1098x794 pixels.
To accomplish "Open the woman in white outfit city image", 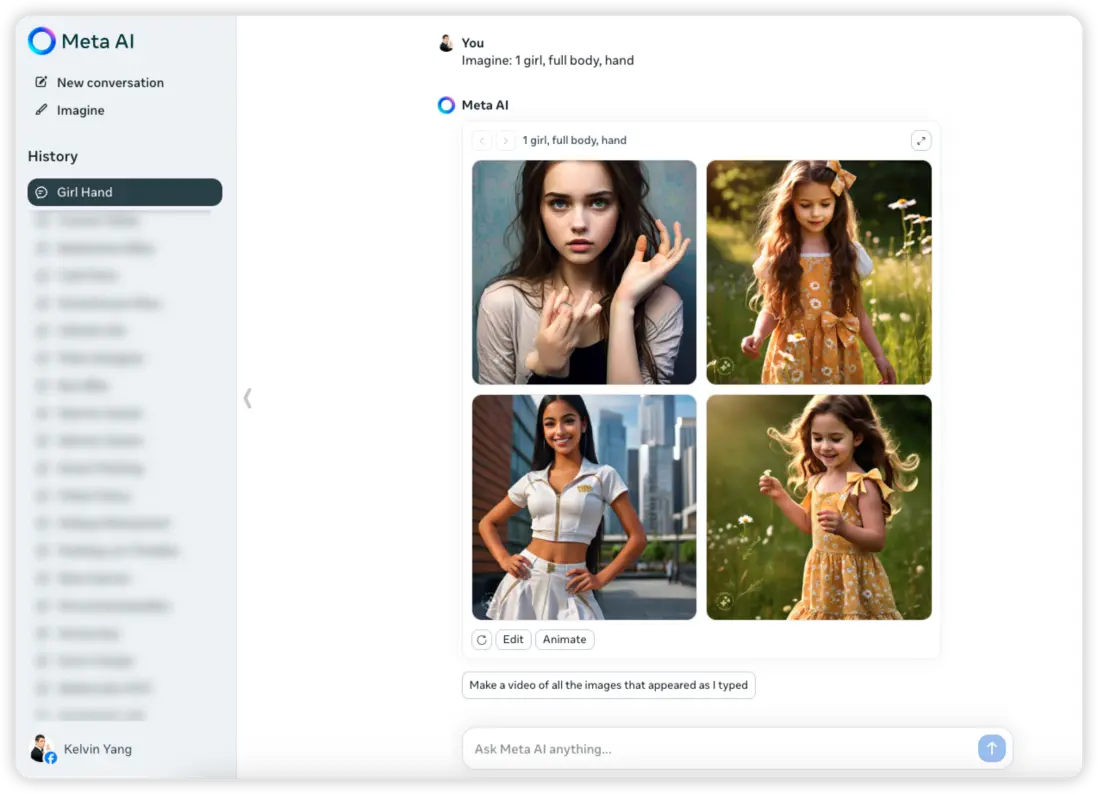I will (x=584, y=507).
